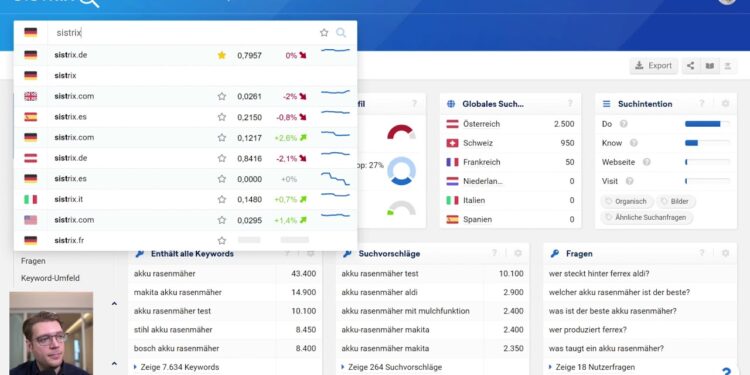750x375 pixels.
Task: Open help icon of Fragen card
Action: (x=702, y=254)
